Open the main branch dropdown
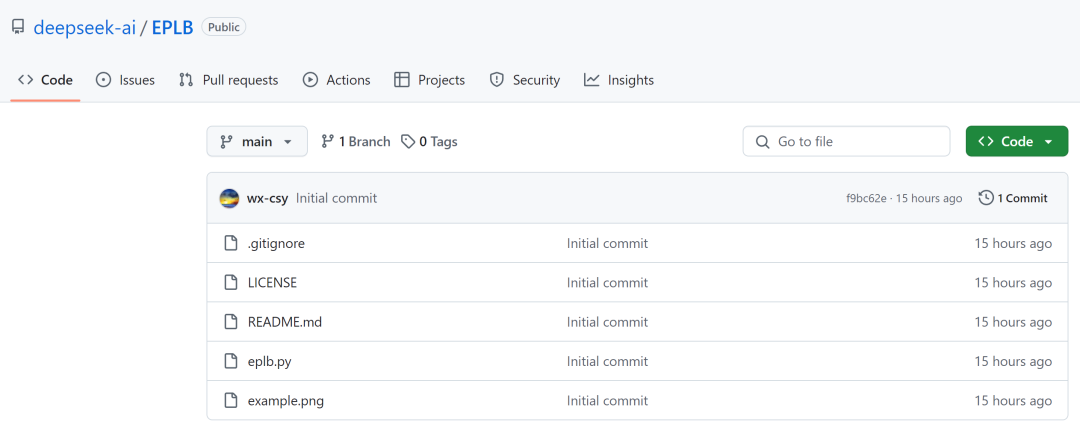Image resolution: width=1080 pixels, height=428 pixels. coord(257,142)
